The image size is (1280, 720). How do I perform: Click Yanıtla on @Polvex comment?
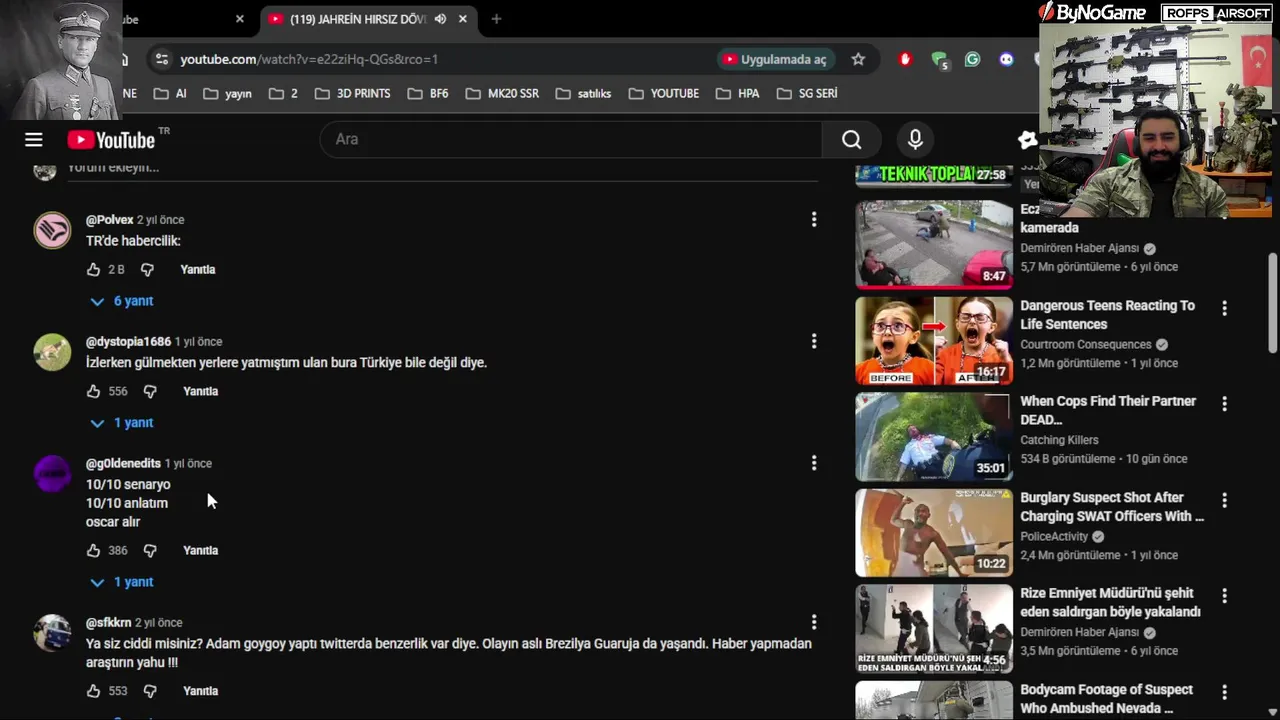click(198, 270)
